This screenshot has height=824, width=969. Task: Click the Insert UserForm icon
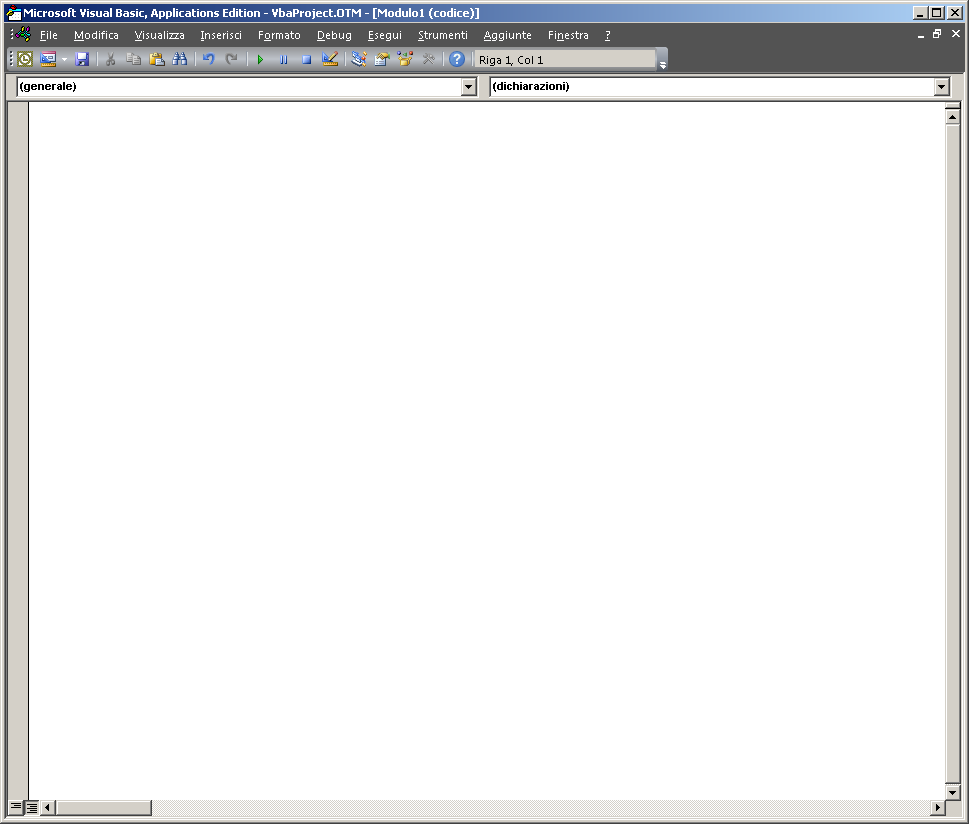48,59
